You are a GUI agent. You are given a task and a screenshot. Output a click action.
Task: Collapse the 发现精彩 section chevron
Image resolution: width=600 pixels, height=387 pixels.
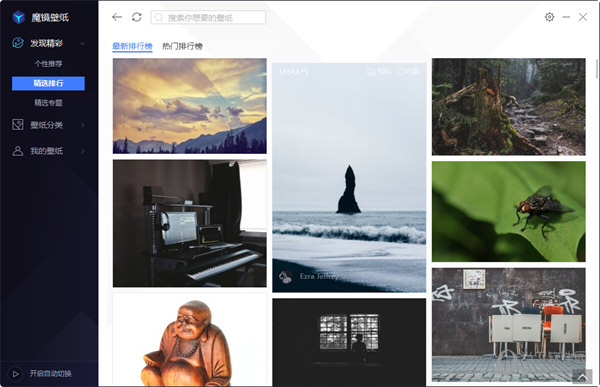coord(83,44)
